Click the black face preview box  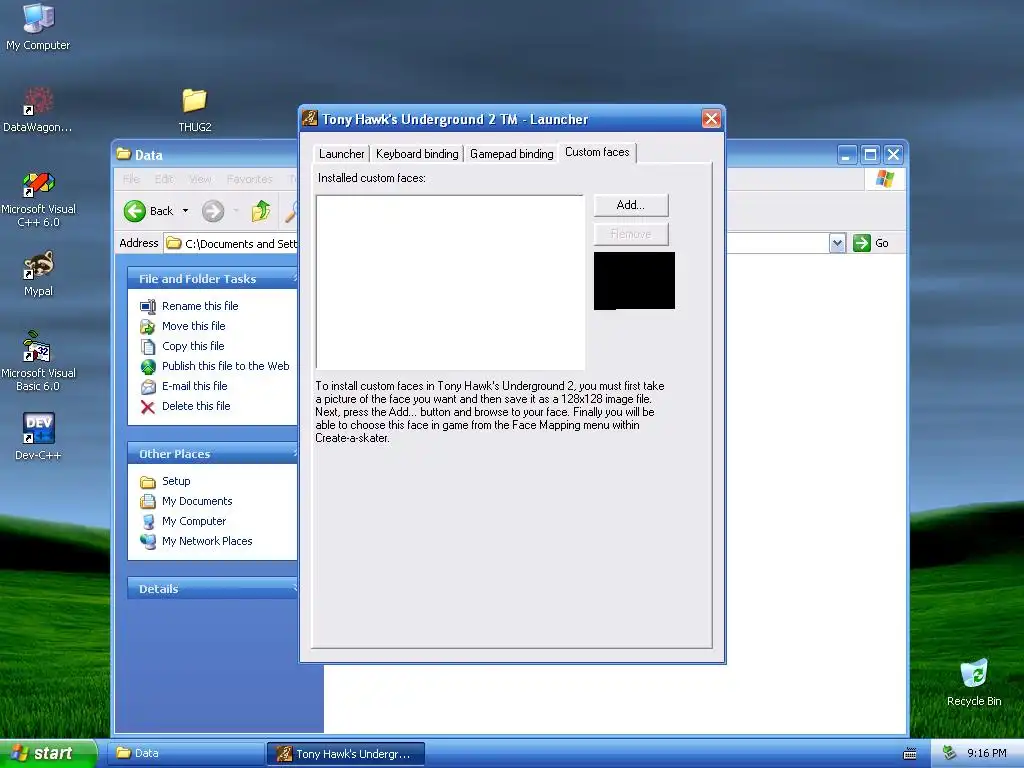tap(634, 281)
